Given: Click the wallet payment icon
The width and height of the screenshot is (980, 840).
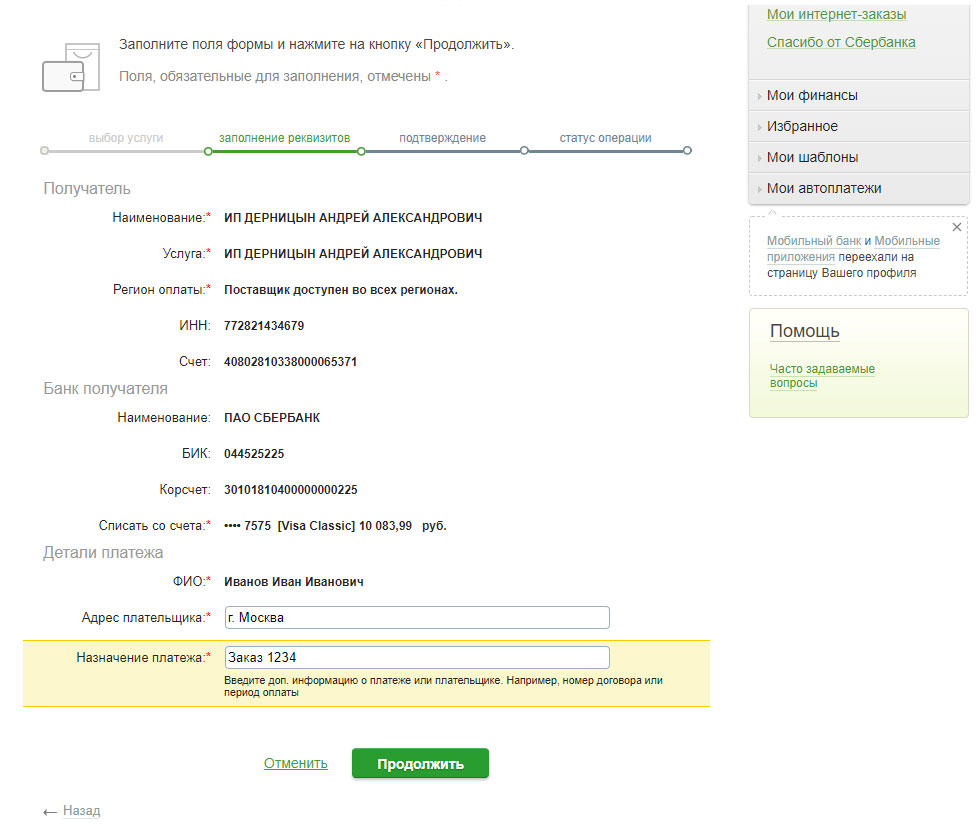Looking at the screenshot, I should click(71, 67).
